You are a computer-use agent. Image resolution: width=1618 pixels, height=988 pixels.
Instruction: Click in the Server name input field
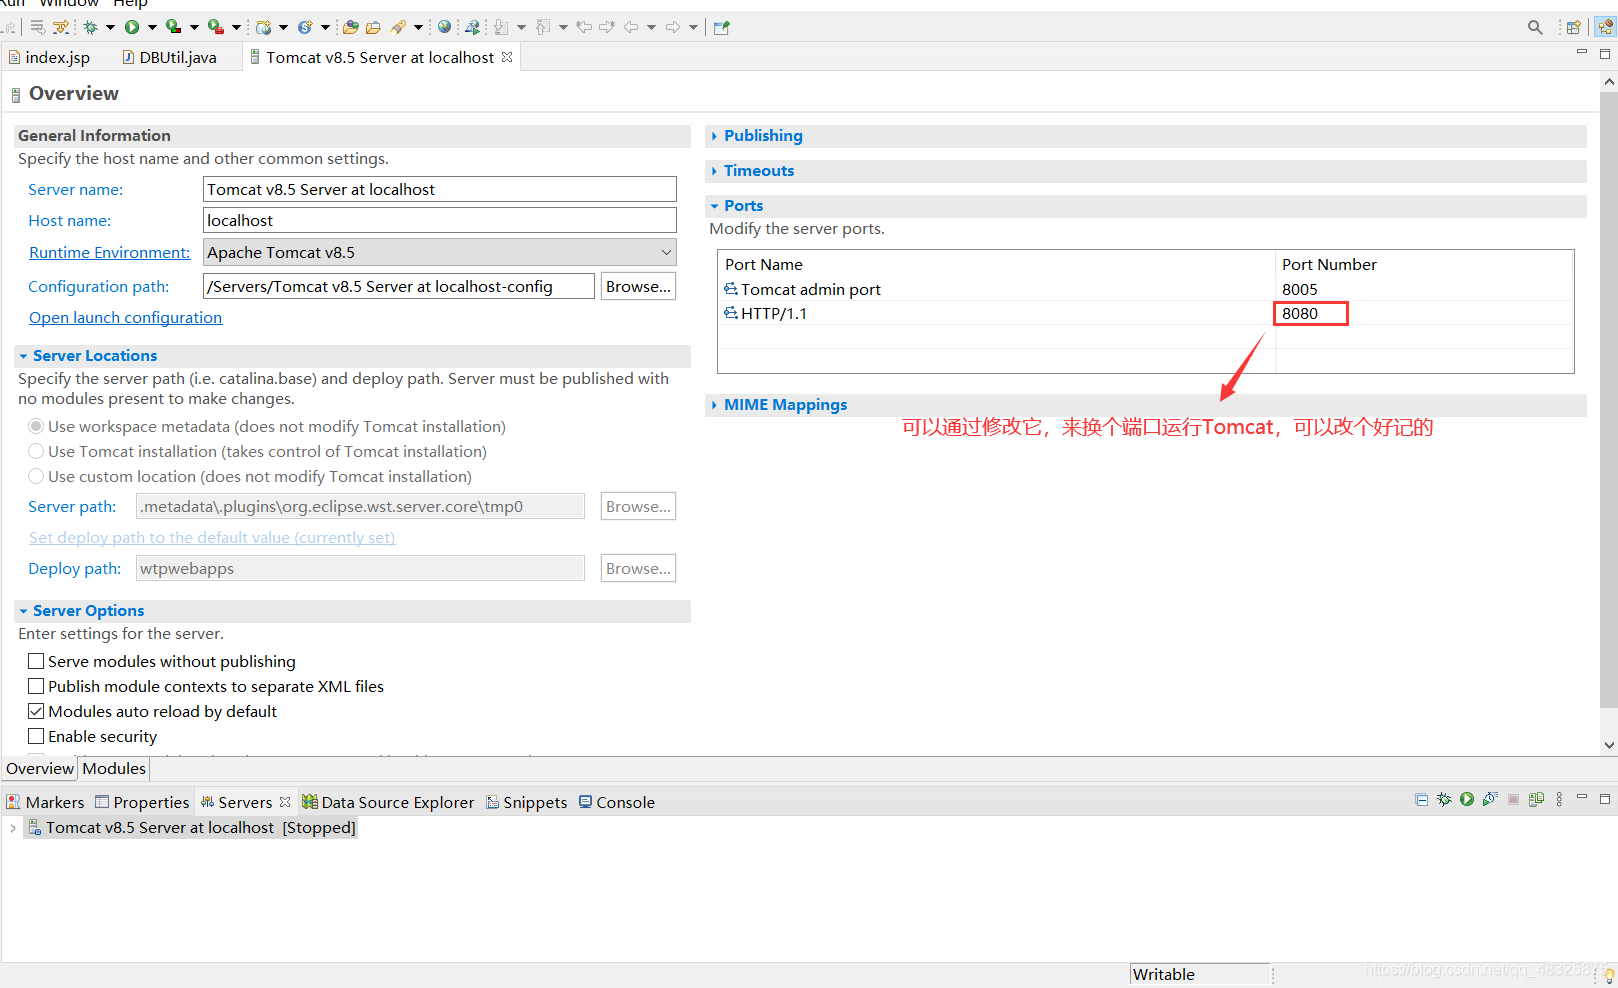[439, 189]
